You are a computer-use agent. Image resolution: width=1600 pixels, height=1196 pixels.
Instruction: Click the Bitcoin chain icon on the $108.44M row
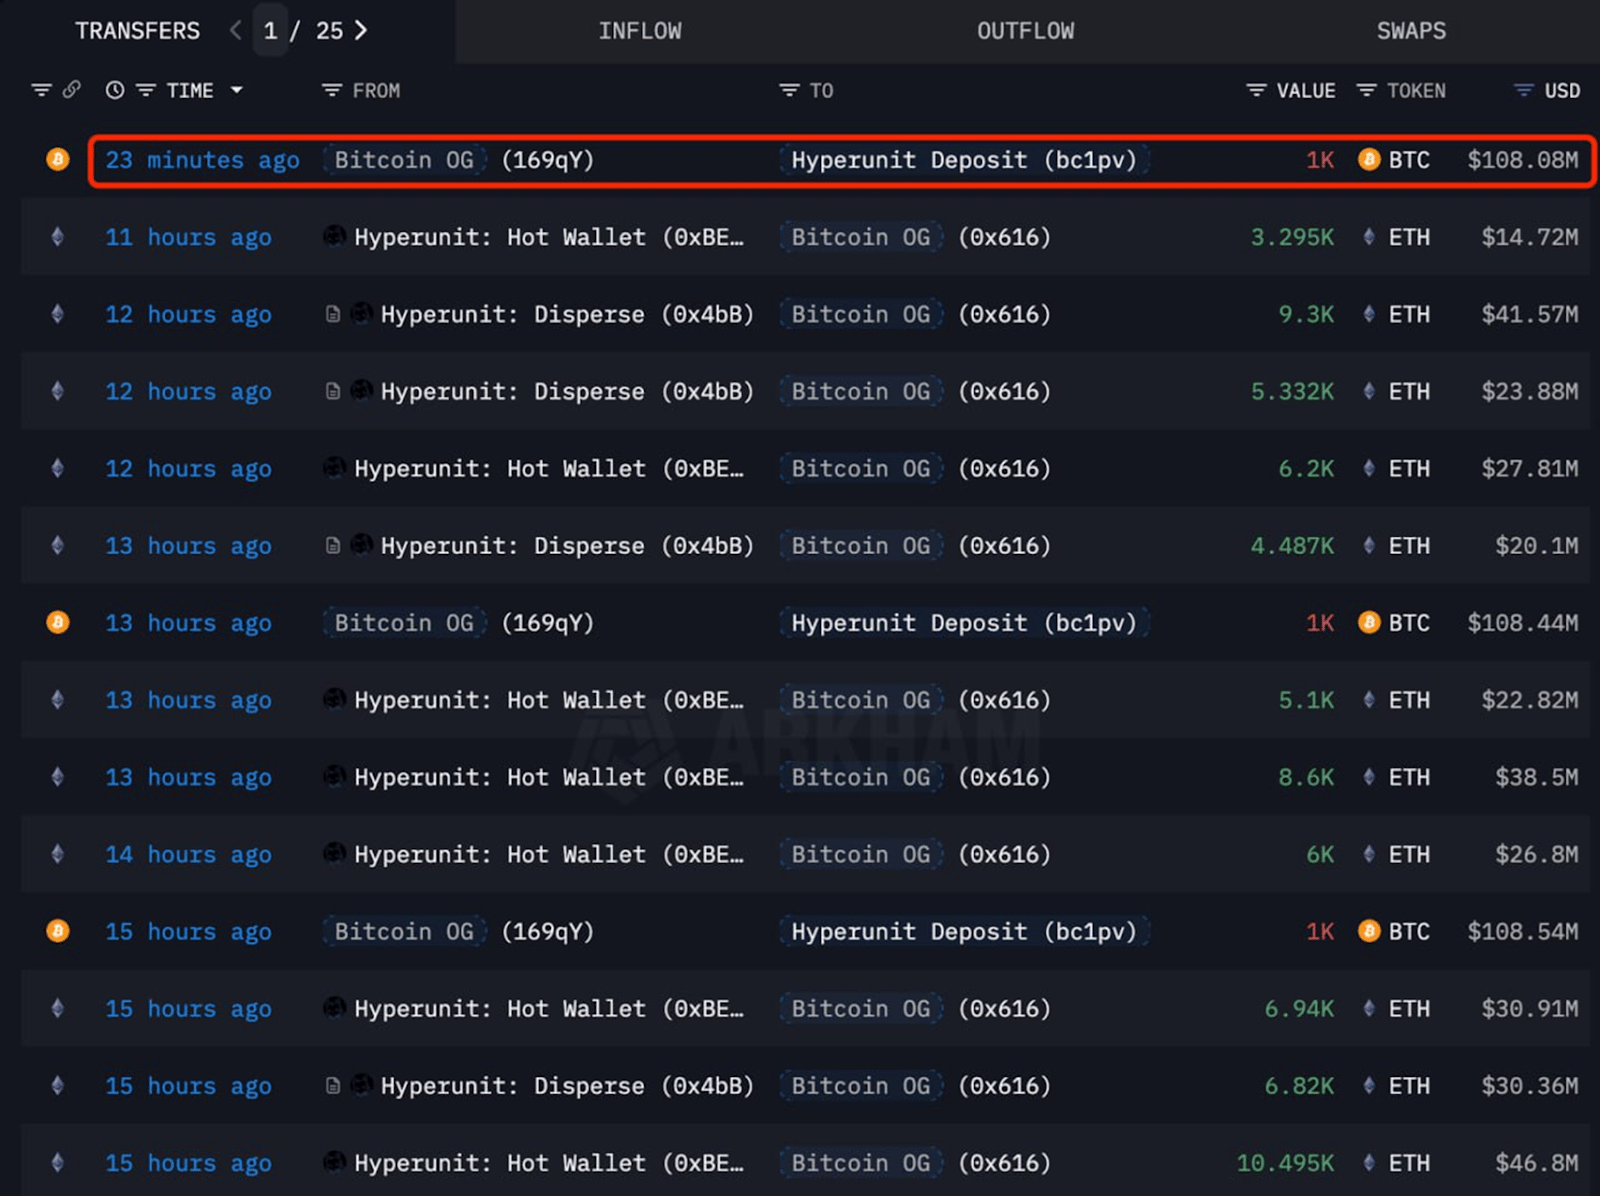[x=58, y=622]
